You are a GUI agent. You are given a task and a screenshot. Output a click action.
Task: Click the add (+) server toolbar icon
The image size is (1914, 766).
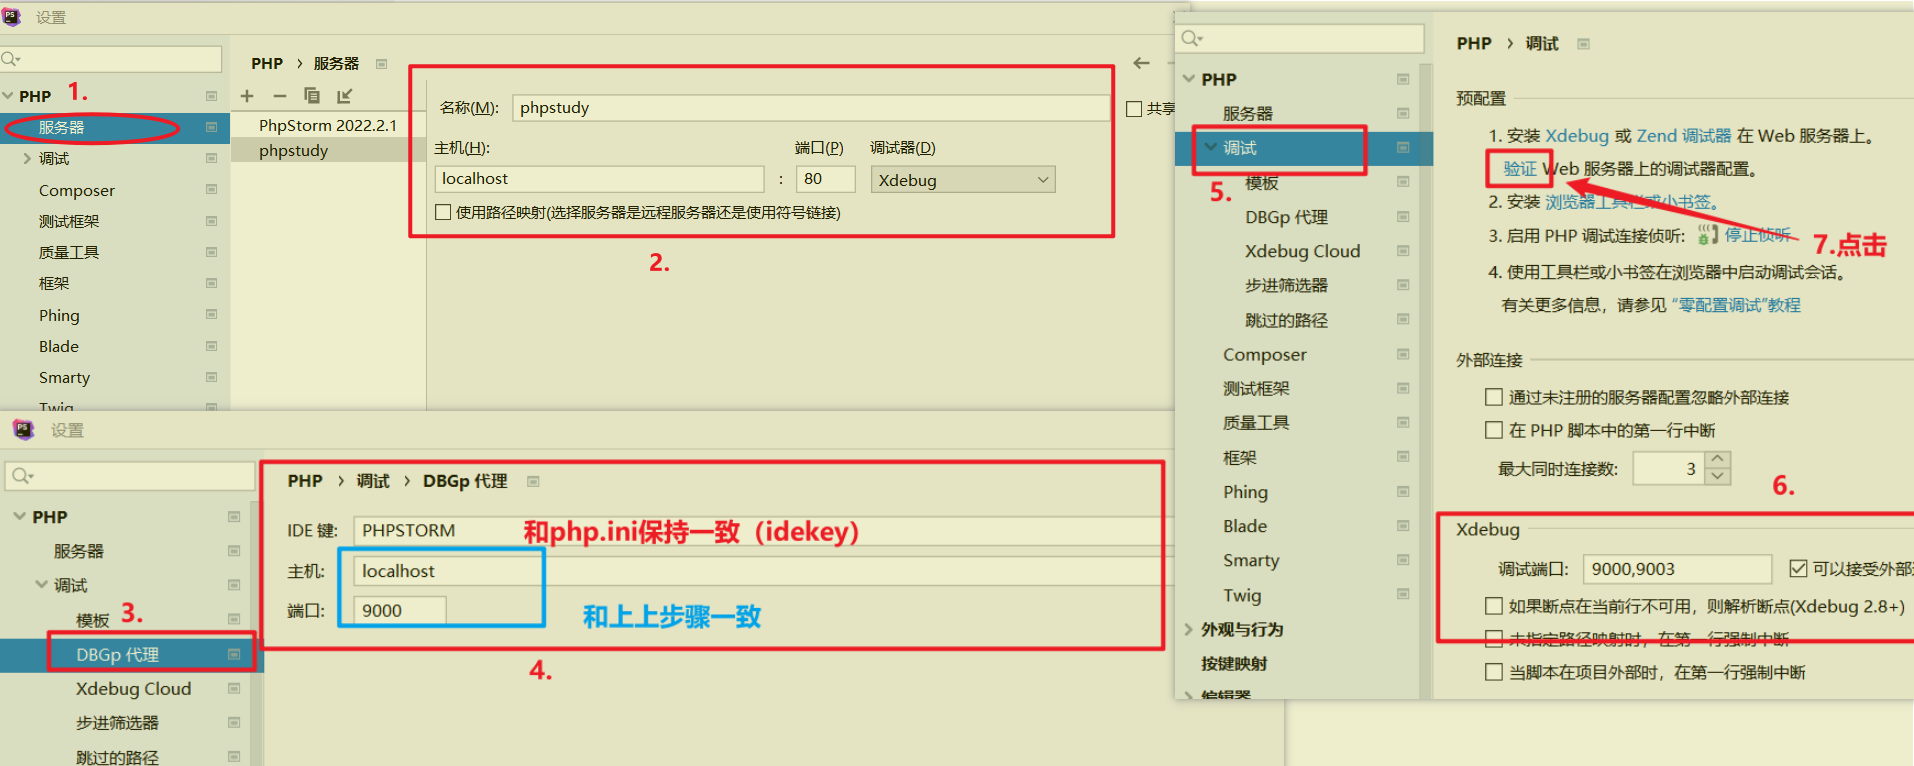pos(247,96)
